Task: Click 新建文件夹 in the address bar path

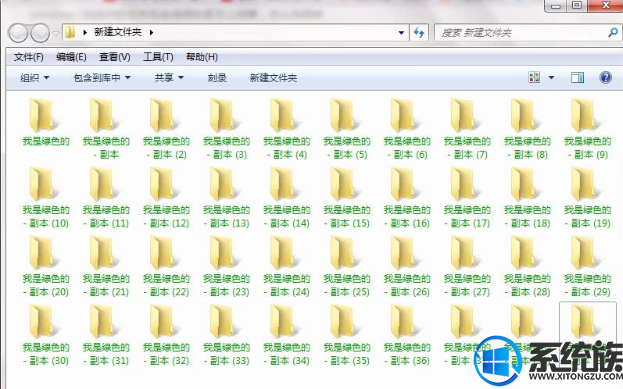Action: (118, 32)
